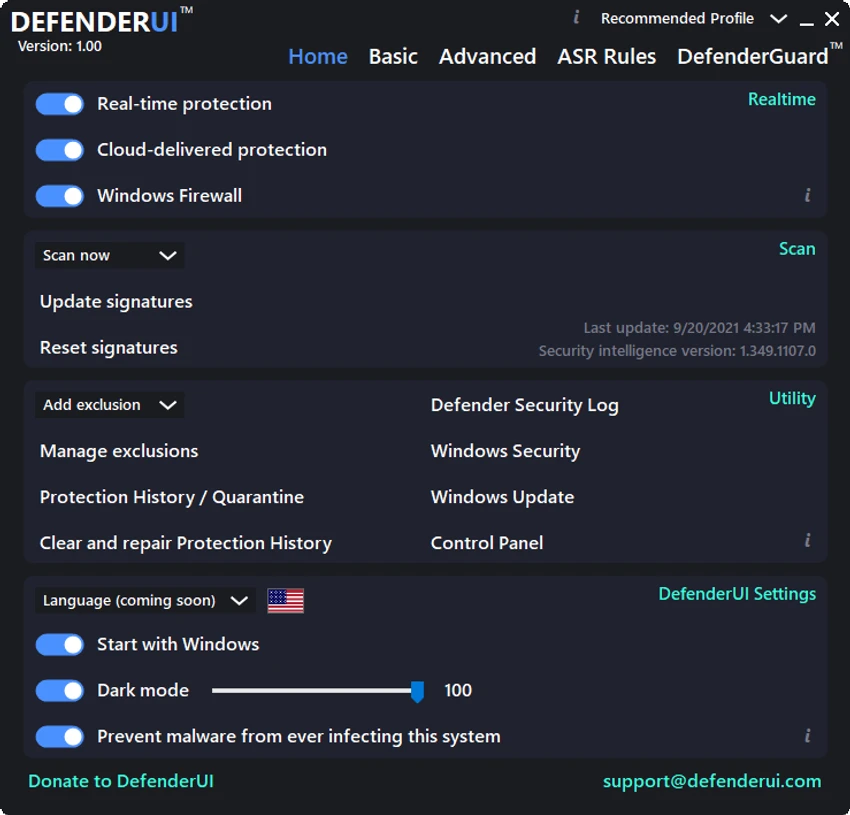Open the Recommended Profile dropdown
The width and height of the screenshot is (850, 815).
[694, 19]
